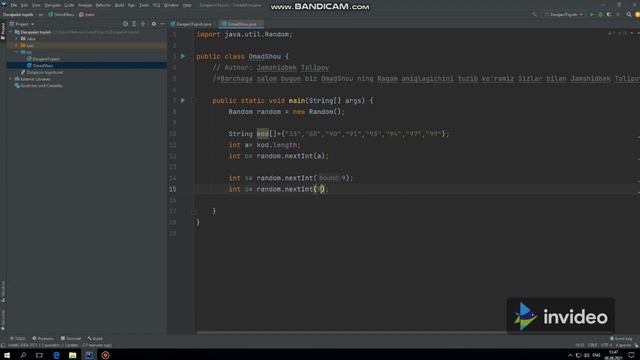
Task: Open the Terminal tool window
Action: coord(71,338)
